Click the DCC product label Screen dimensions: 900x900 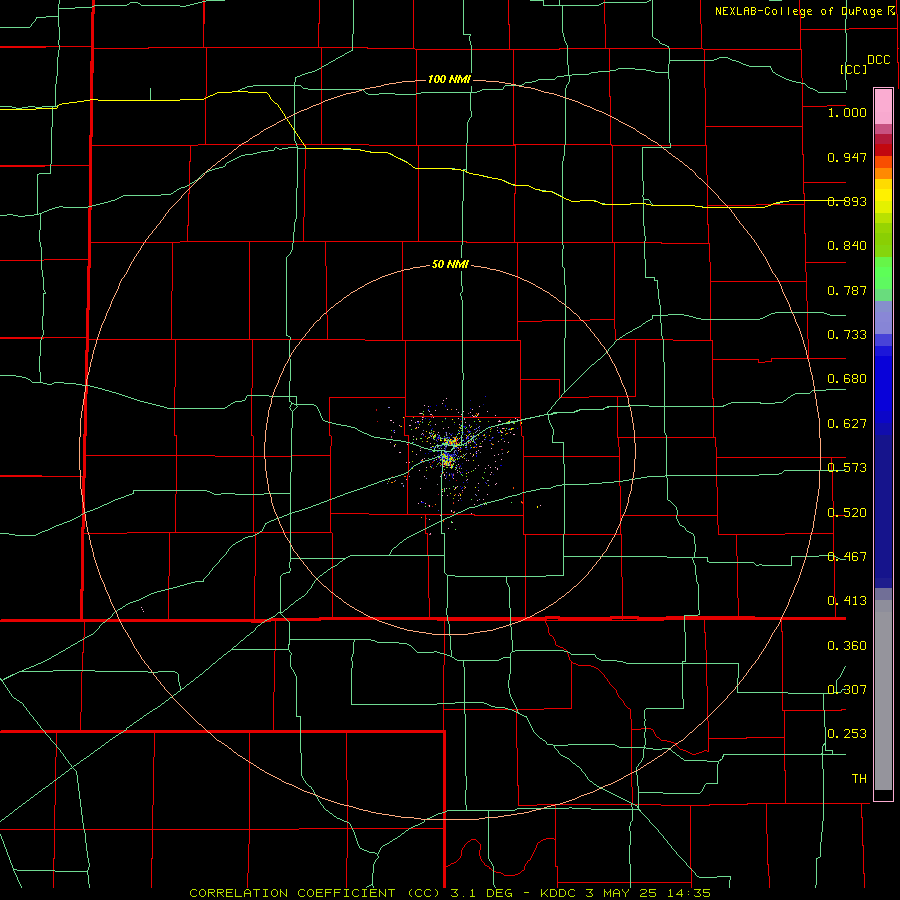coord(879,60)
